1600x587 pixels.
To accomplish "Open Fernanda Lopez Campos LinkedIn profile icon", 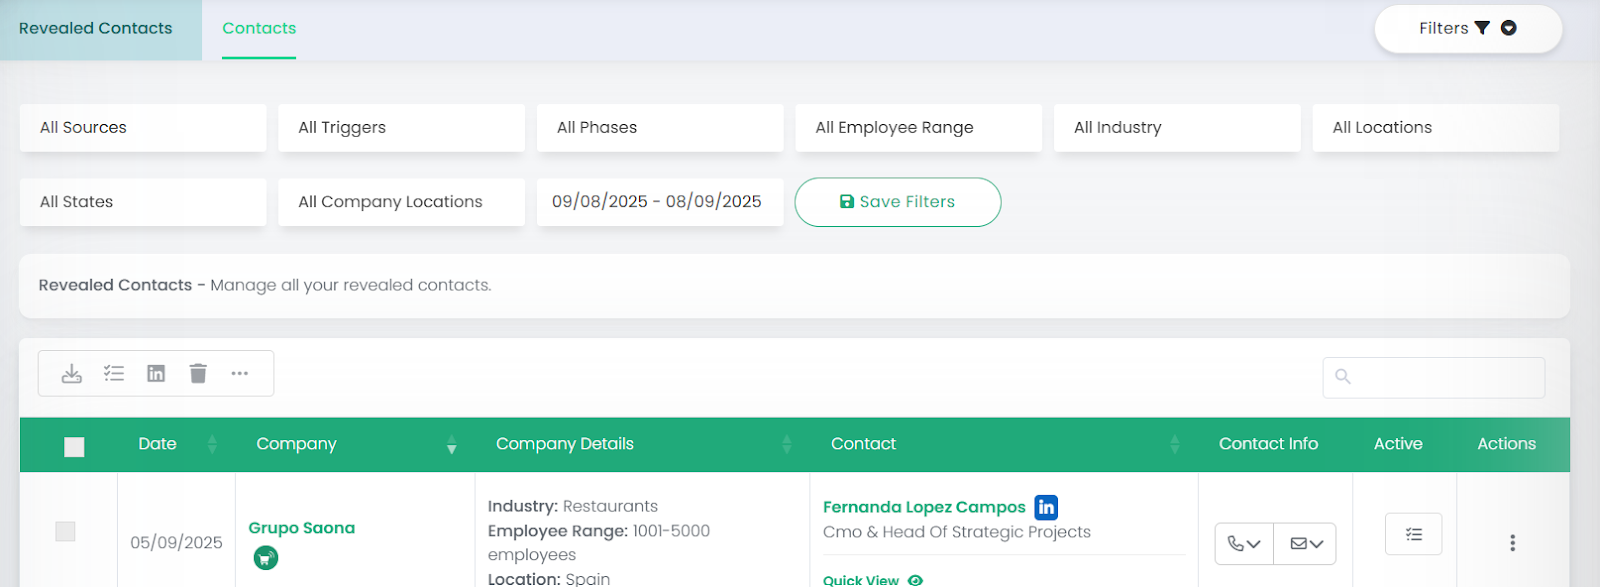I will click(1046, 507).
